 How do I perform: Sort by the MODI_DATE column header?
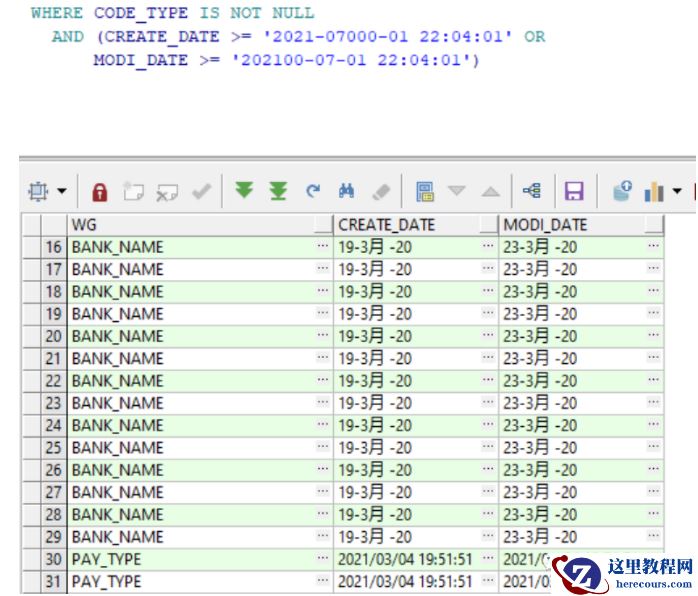click(x=581, y=225)
